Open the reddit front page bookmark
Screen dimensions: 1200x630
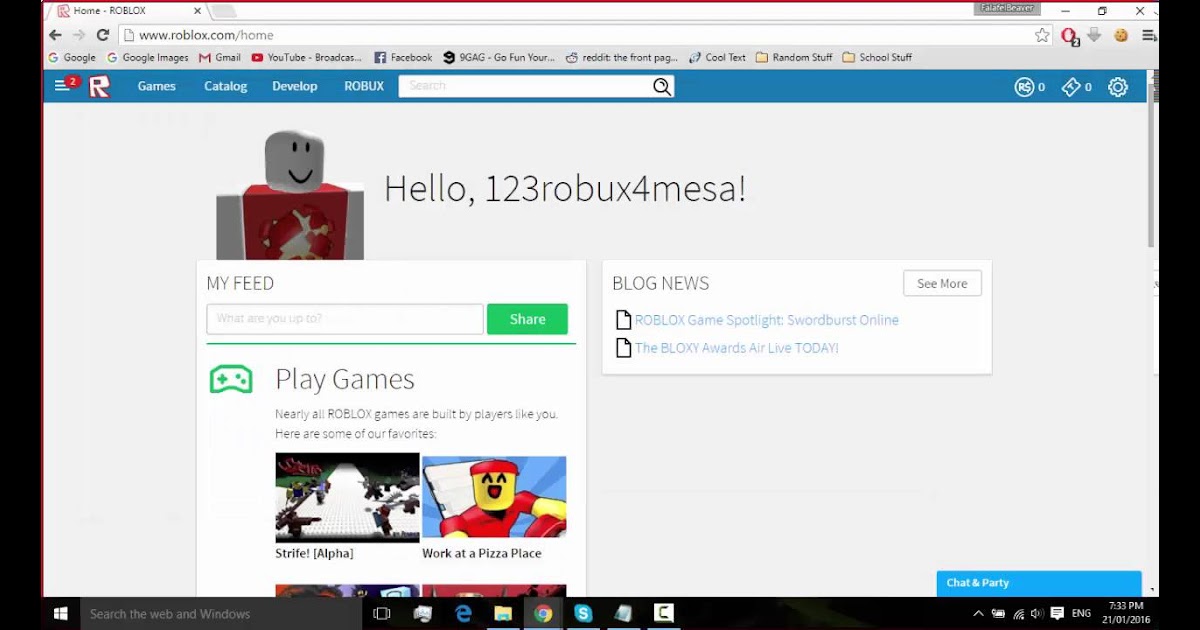622,58
